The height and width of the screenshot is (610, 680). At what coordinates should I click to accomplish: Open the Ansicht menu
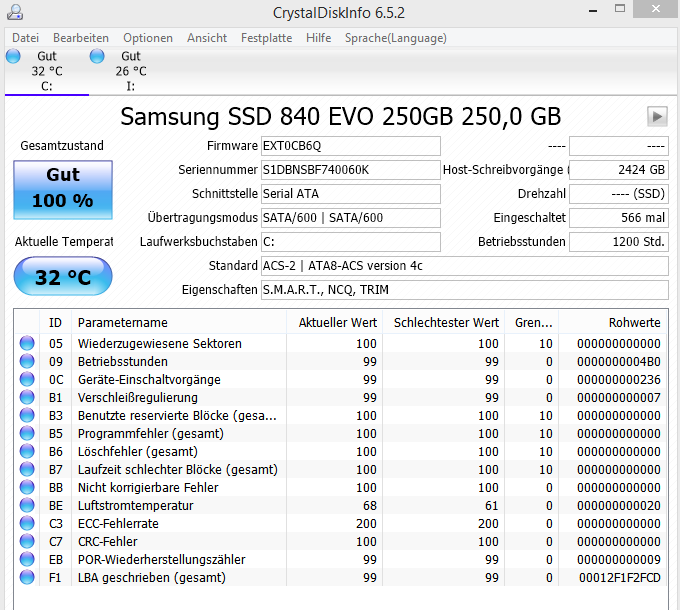[207, 38]
